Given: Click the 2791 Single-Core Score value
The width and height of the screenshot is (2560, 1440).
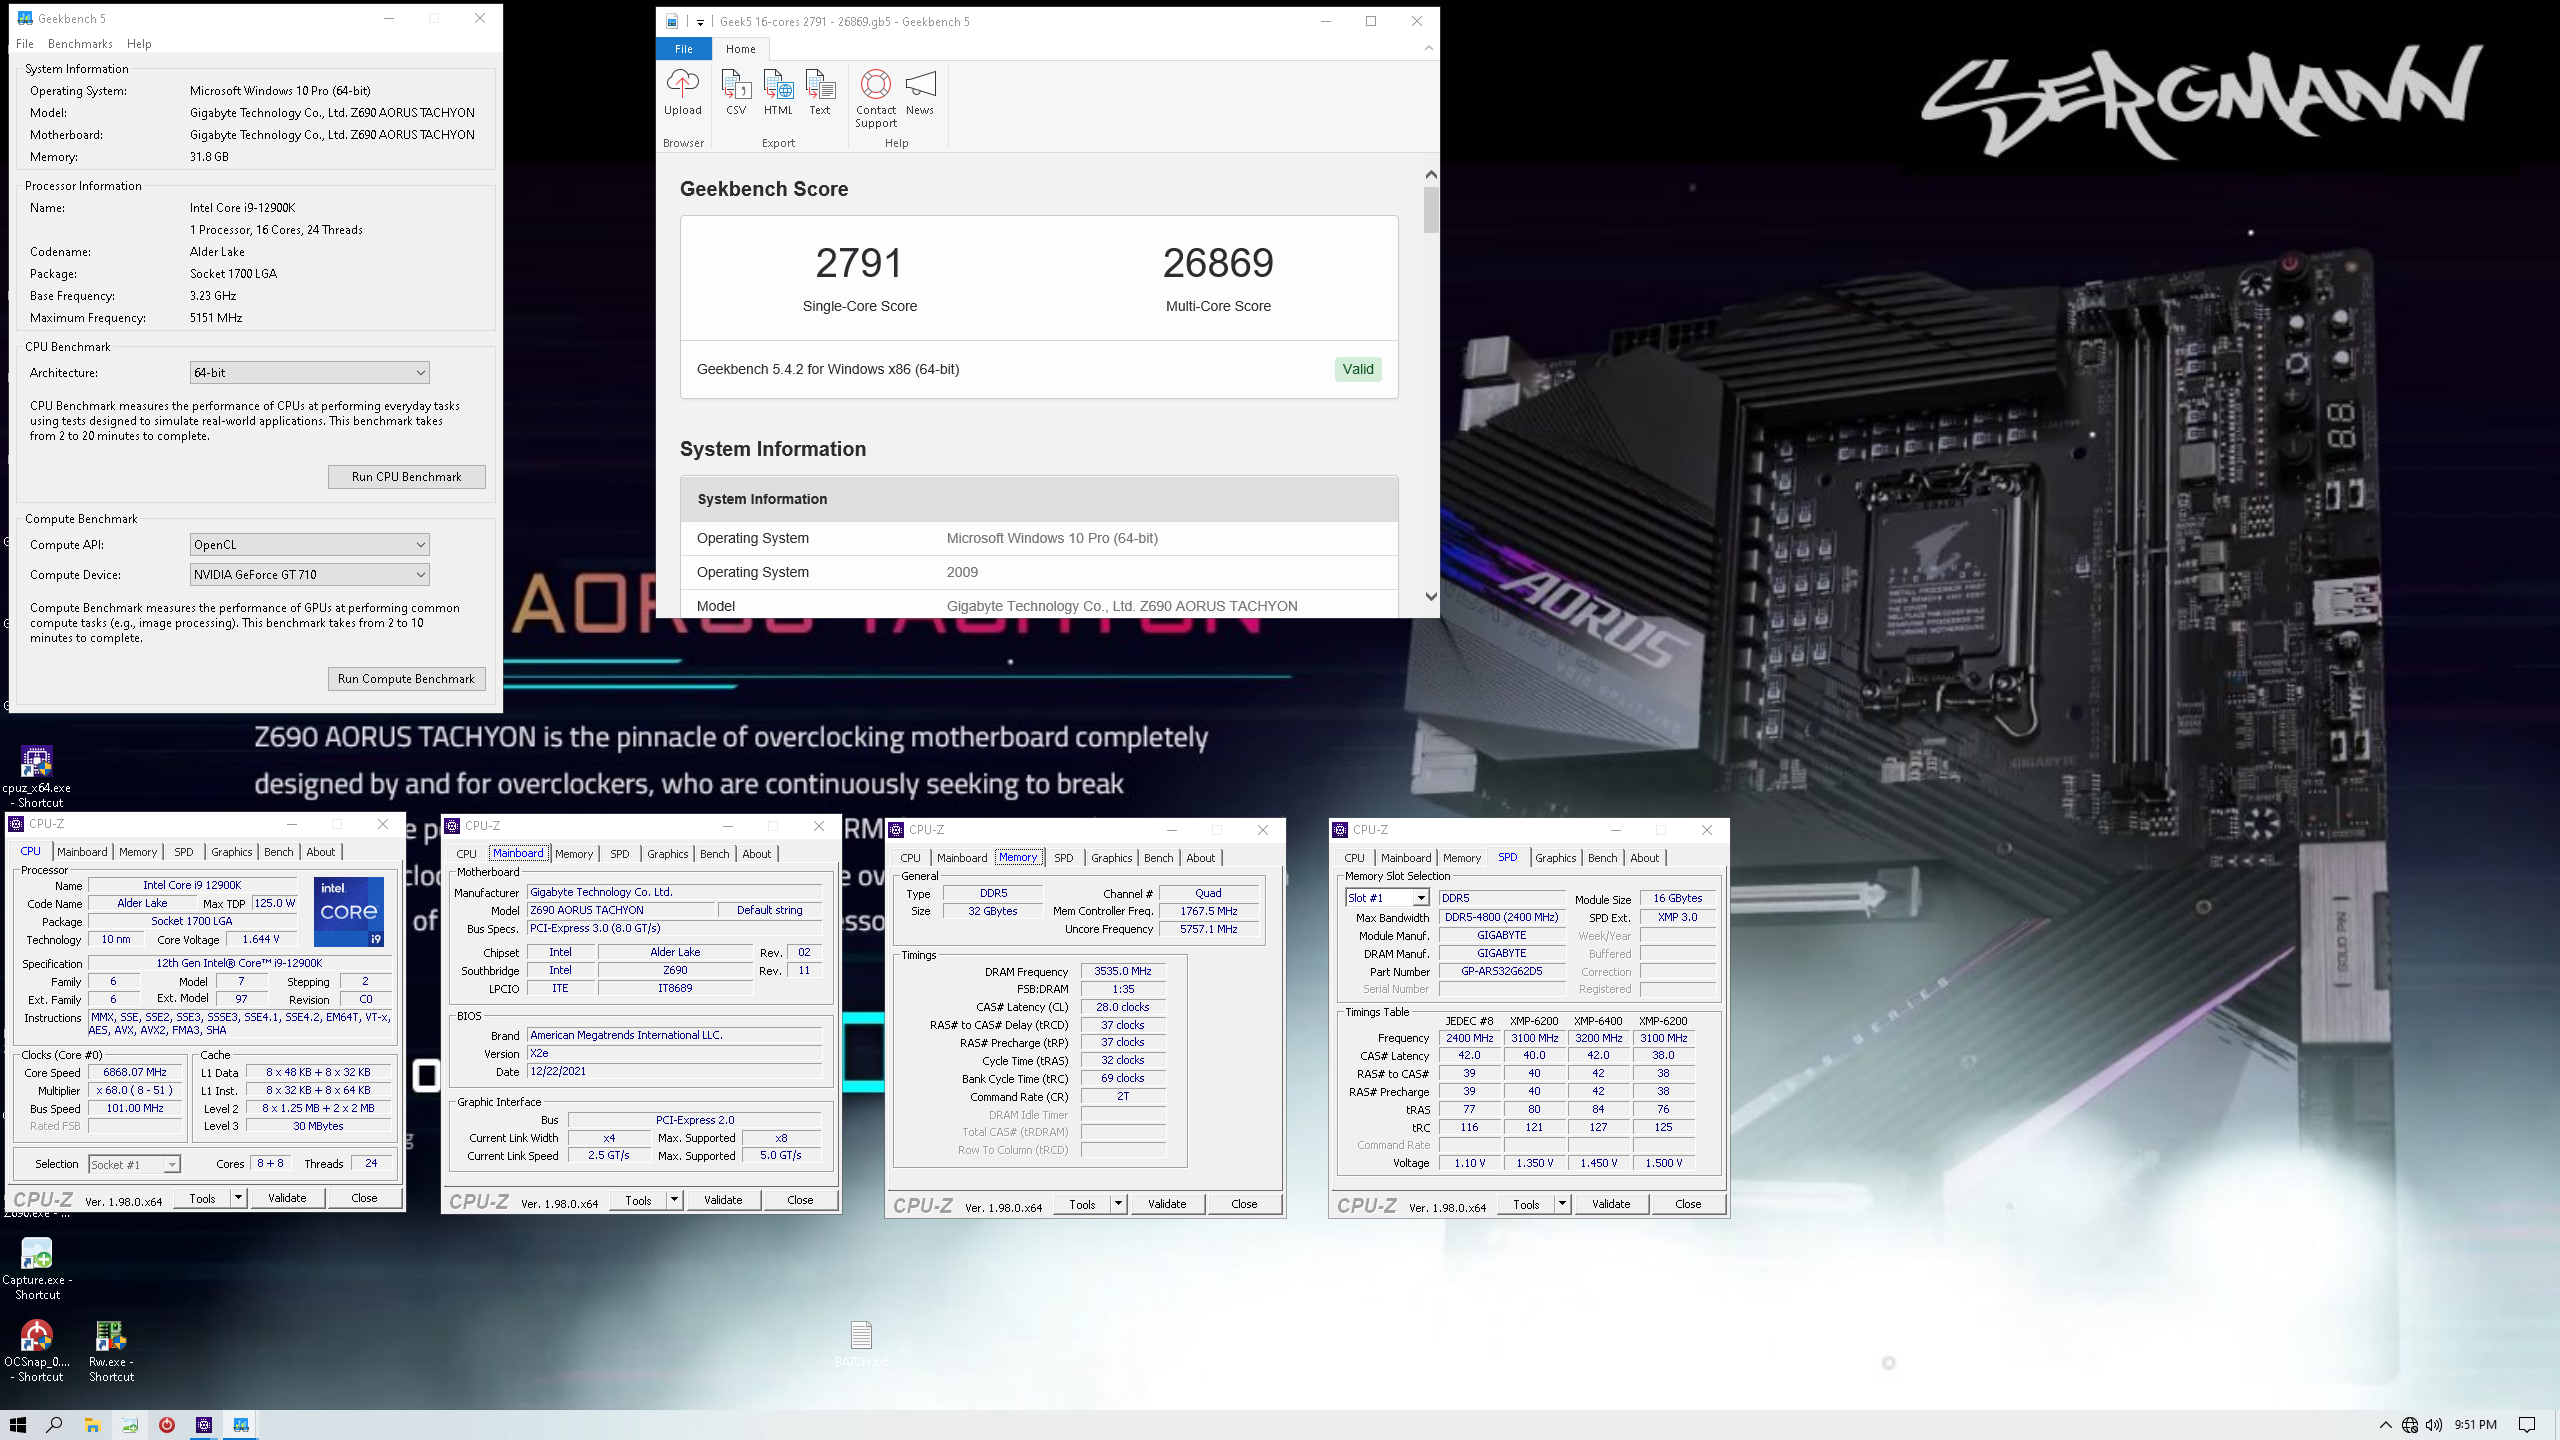Looking at the screenshot, I should point(859,264).
